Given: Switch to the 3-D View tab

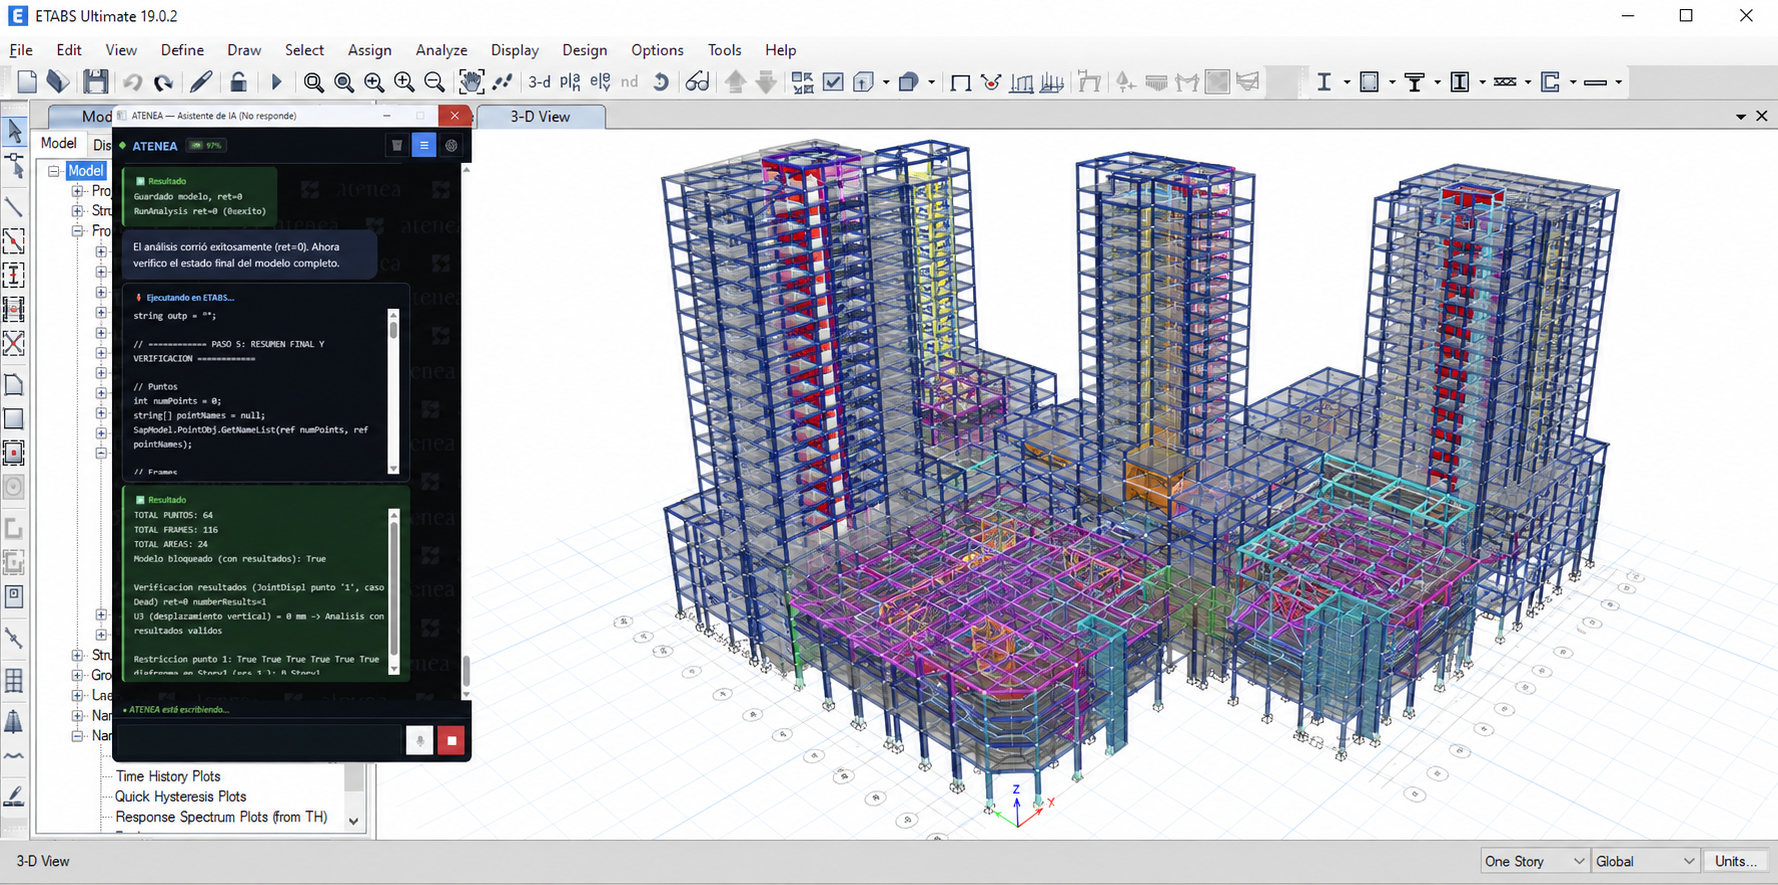Looking at the screenshot, I should (540, 117).
